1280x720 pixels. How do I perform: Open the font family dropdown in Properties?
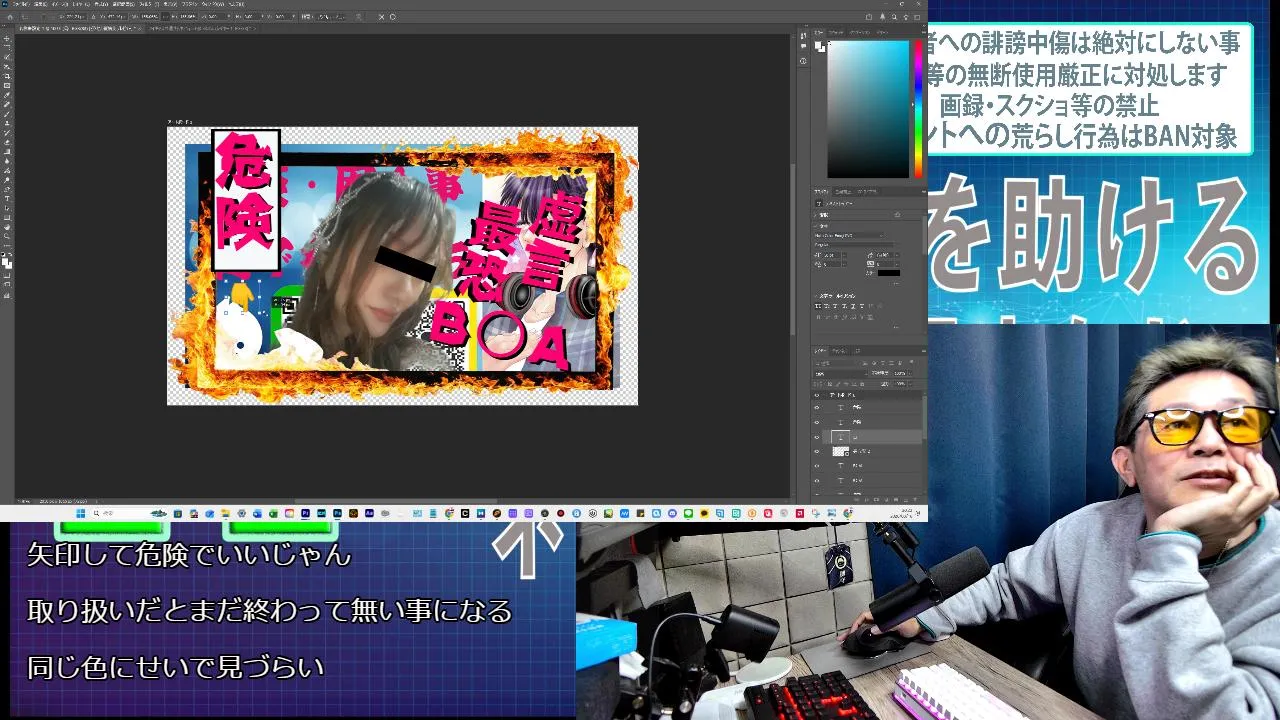coord(849,236)
